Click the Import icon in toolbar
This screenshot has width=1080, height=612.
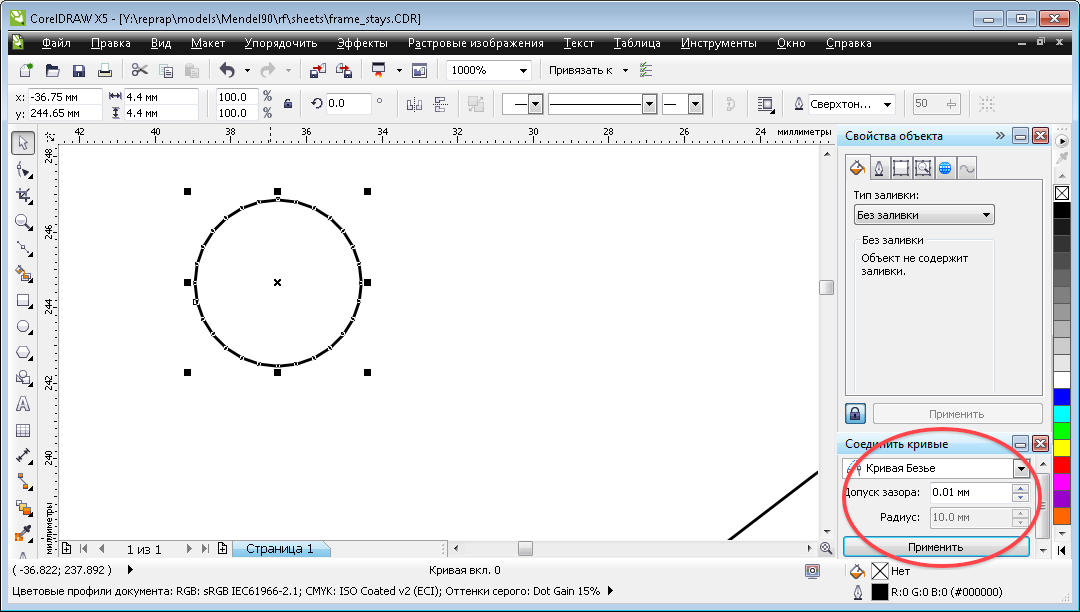coord(317,70)
